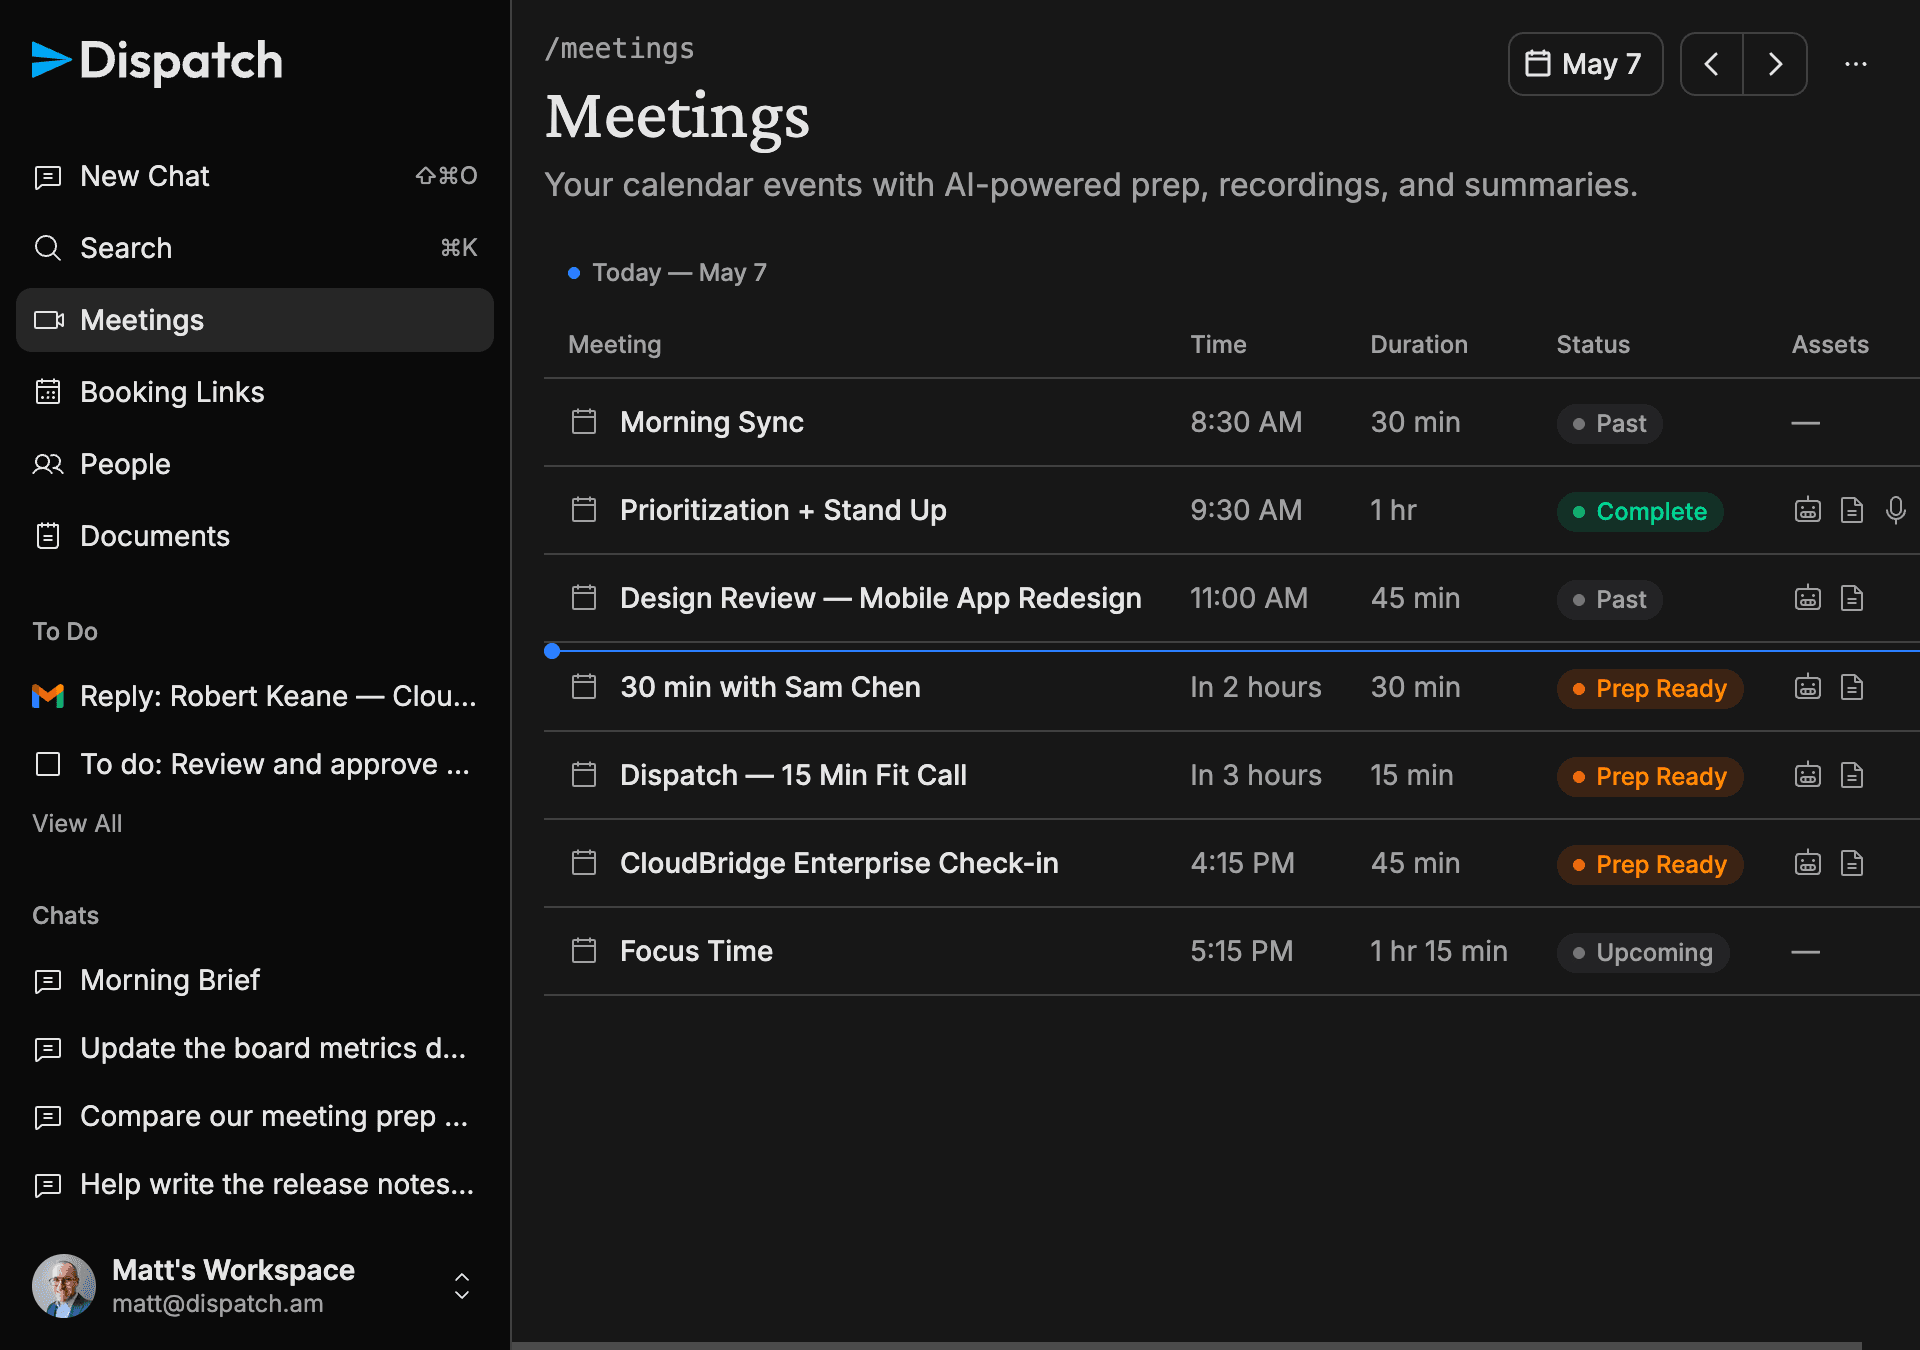This screenshot has height=1350, width=1920.
Task: Click the Complete status badge
Action: click(x=1640, y=511)
